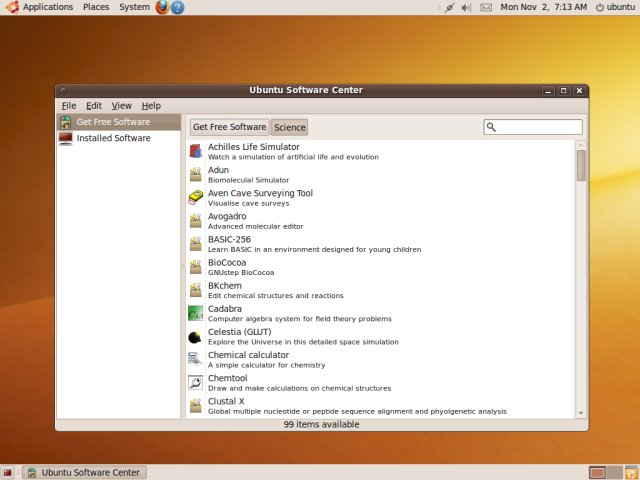Select the Cadabra entry
The height and width of the screenshot is (480, 640).
381,313
